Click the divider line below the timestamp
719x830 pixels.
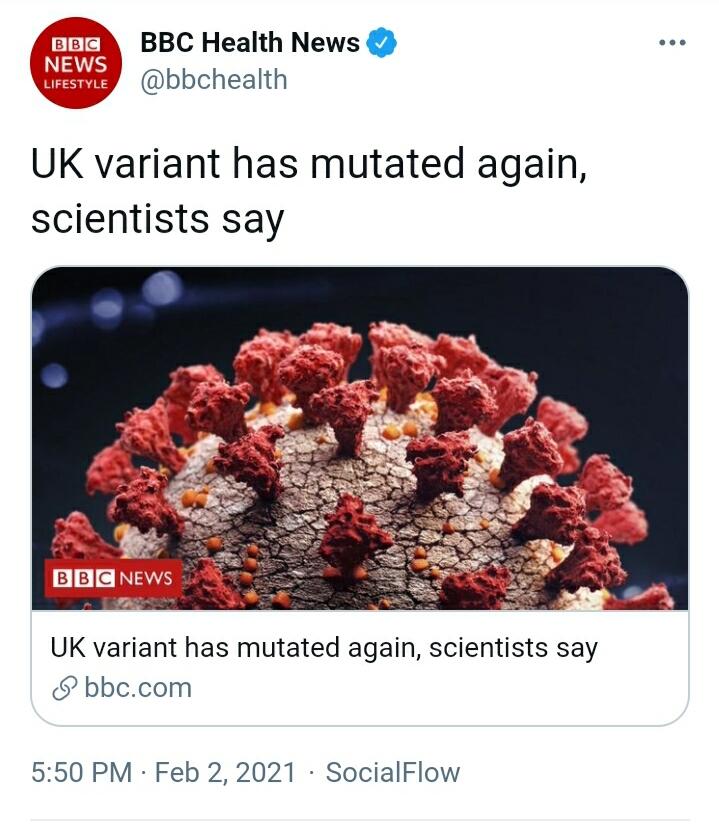pyautogui.click(x=360, y=821)
